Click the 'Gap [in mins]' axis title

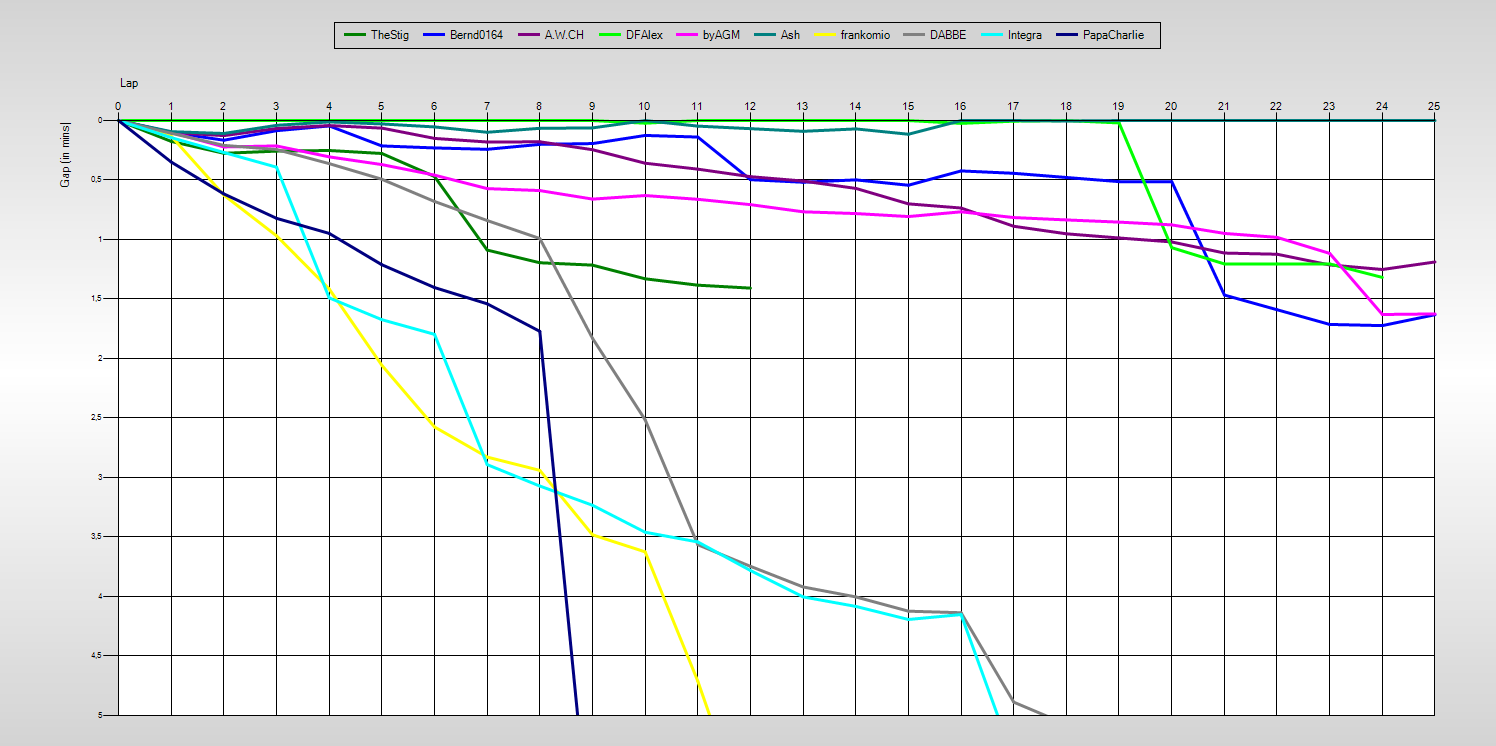pyautogui.click(x=66, y=155)
